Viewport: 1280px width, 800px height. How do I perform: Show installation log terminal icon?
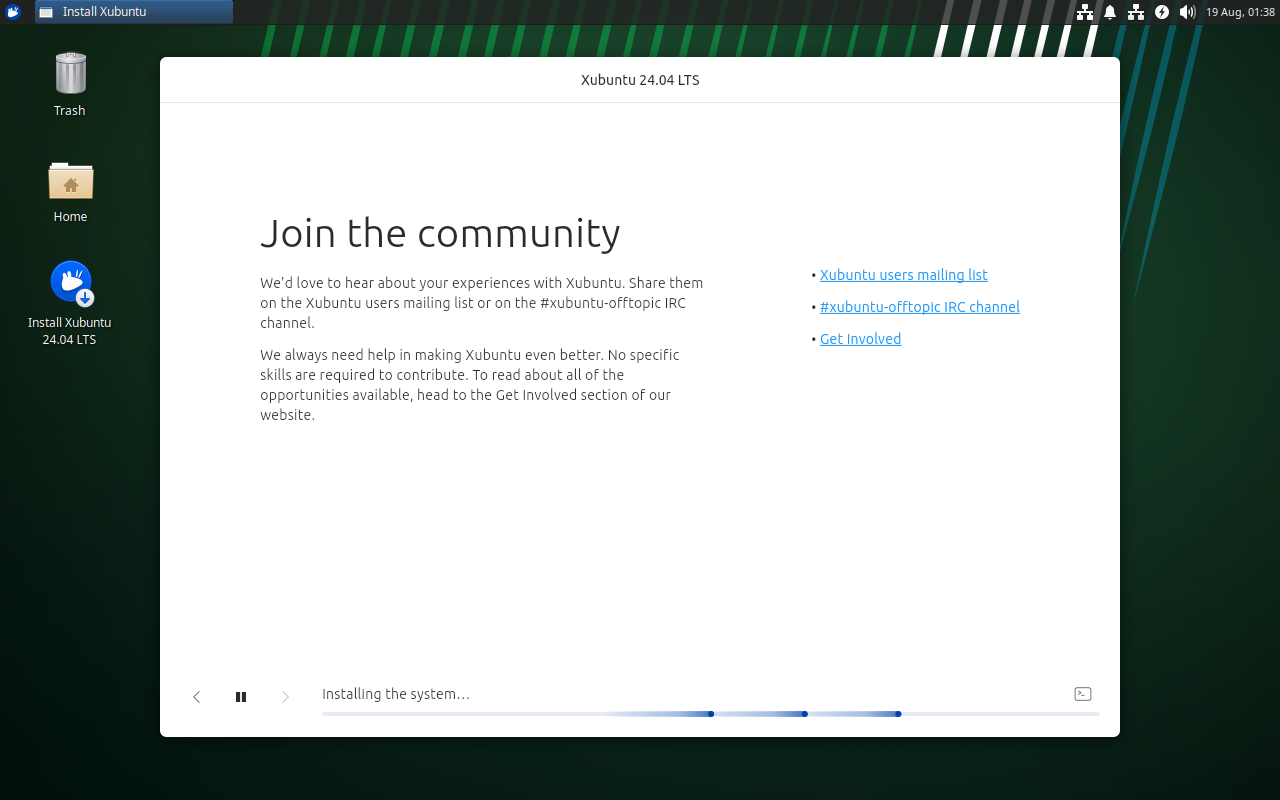(1083, 694)
